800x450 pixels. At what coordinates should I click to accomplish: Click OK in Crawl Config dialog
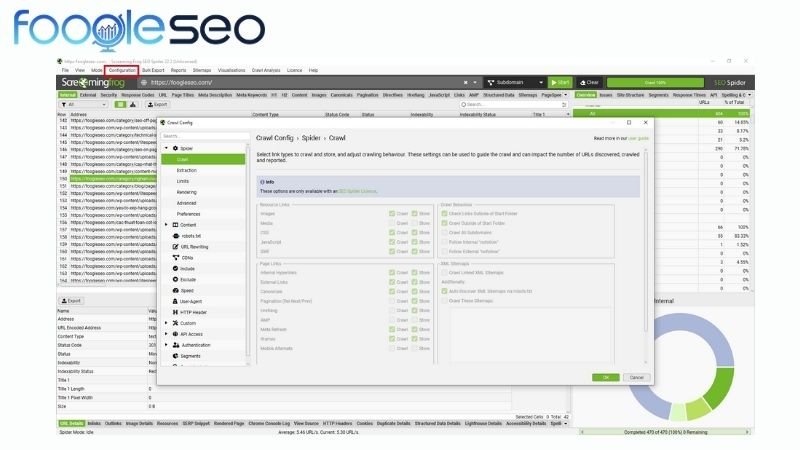[x=606, y=378]
